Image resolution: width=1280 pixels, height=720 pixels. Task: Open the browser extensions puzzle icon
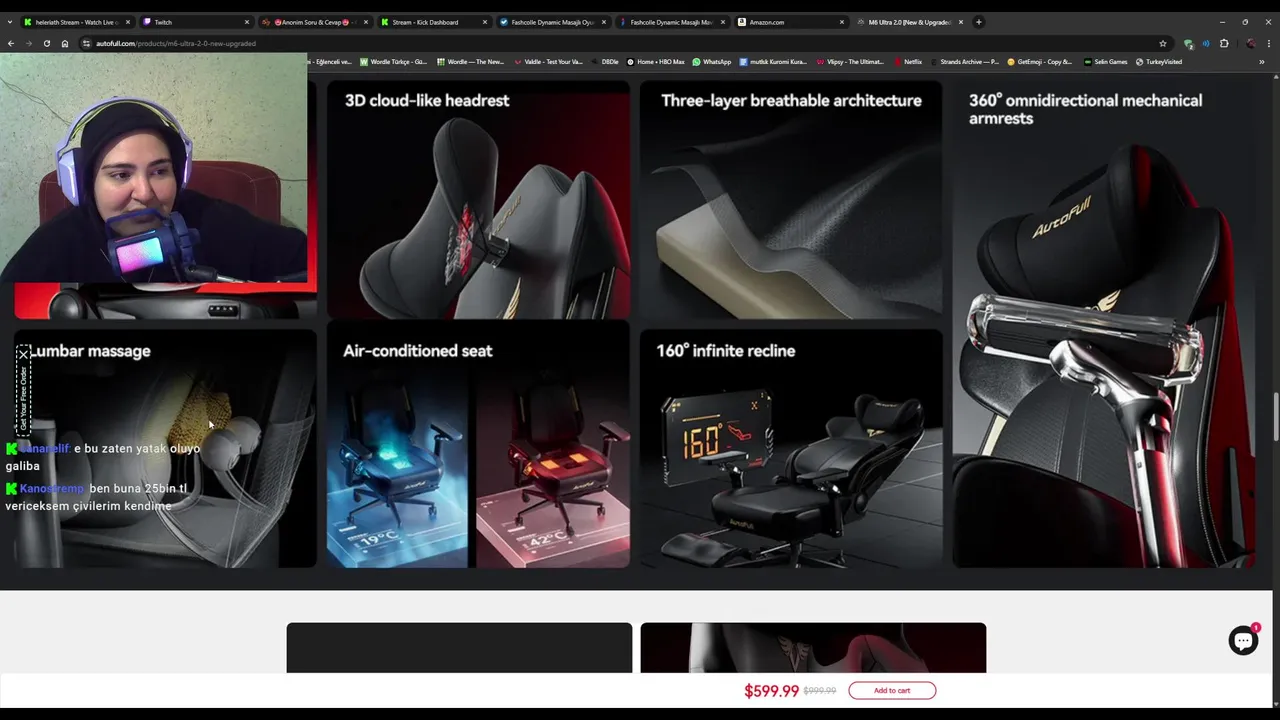[1224, 43]
